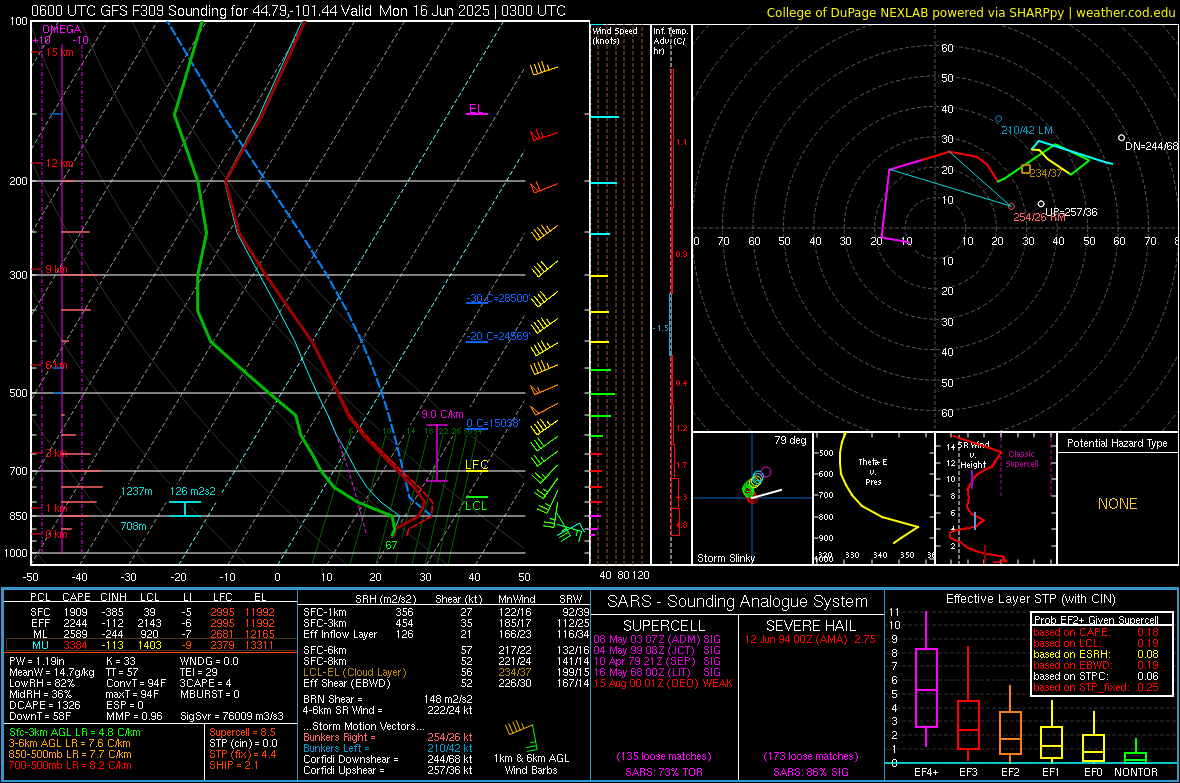Viewport: 1180px width, 783px height.
Task: Click the Corfidi Downshear = 244/68 kt line
Action: [x=388, y=759]
